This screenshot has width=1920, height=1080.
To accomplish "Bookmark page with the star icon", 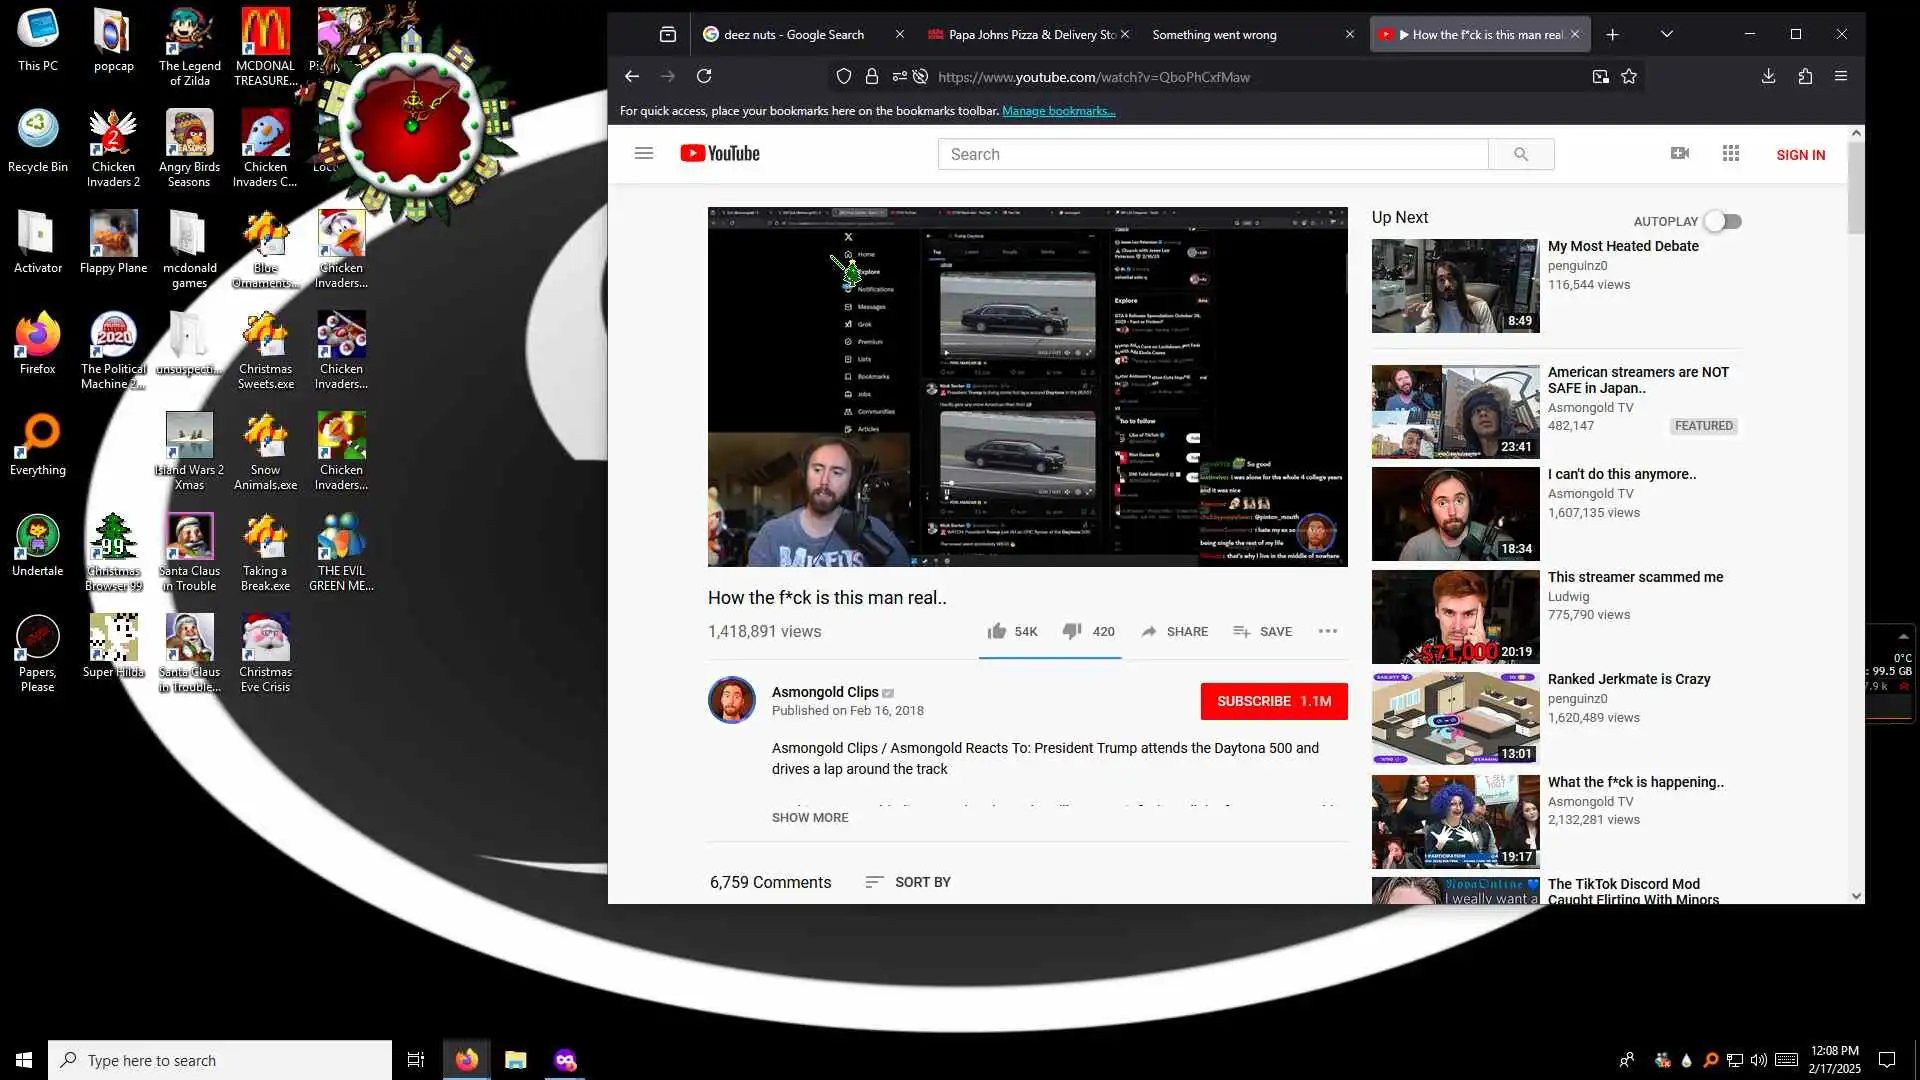I will (1629, 77).
